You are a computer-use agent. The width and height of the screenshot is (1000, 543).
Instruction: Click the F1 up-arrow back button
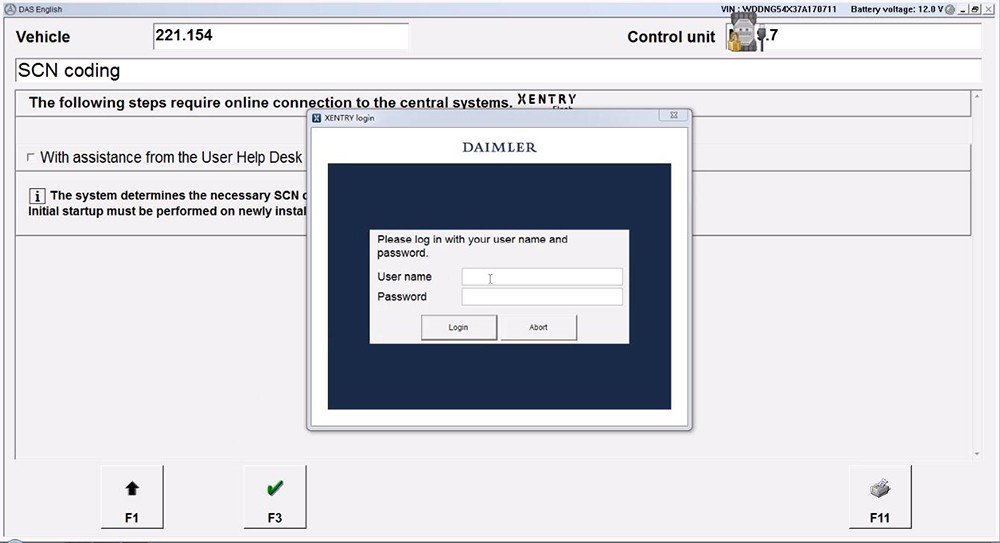point(132,497)
